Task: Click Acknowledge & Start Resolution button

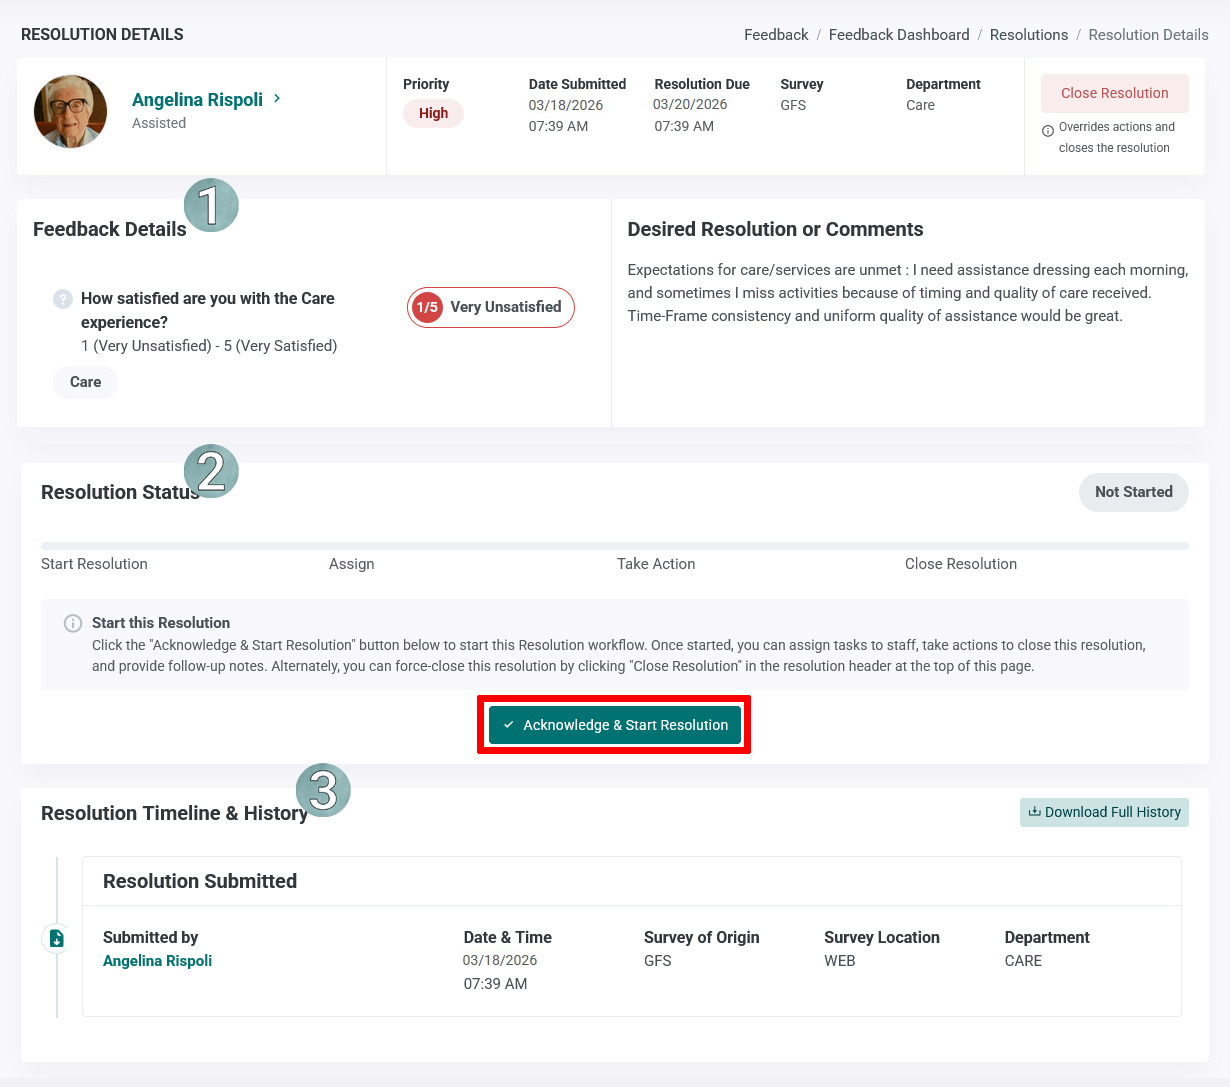Action: tap(615, 725)
